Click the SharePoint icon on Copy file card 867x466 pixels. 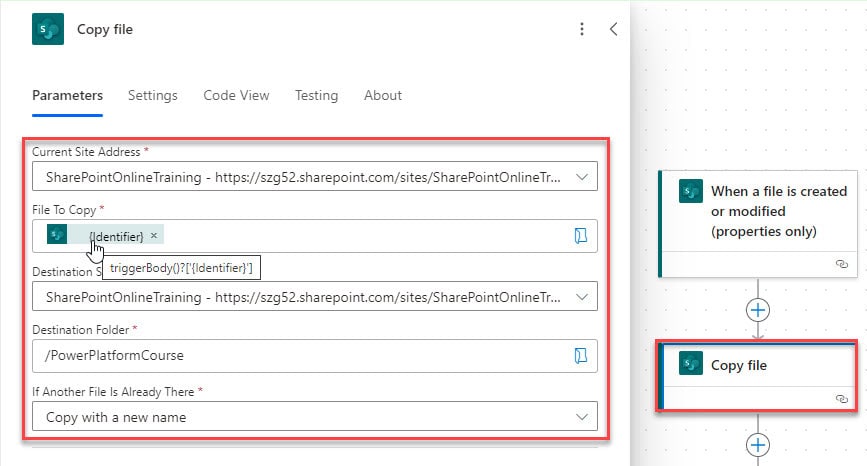click(x=691, y=363)
